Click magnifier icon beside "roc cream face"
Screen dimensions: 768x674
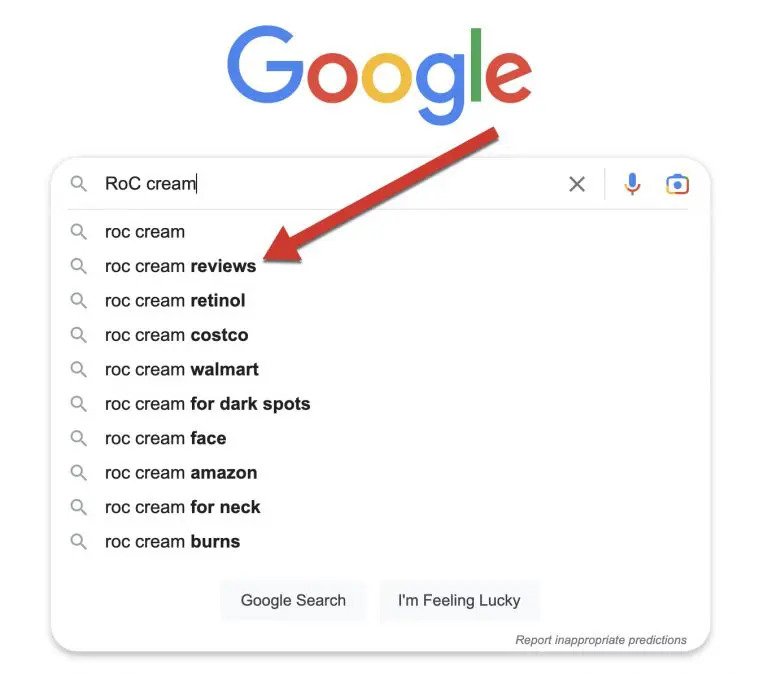click(x=79, y=438)
